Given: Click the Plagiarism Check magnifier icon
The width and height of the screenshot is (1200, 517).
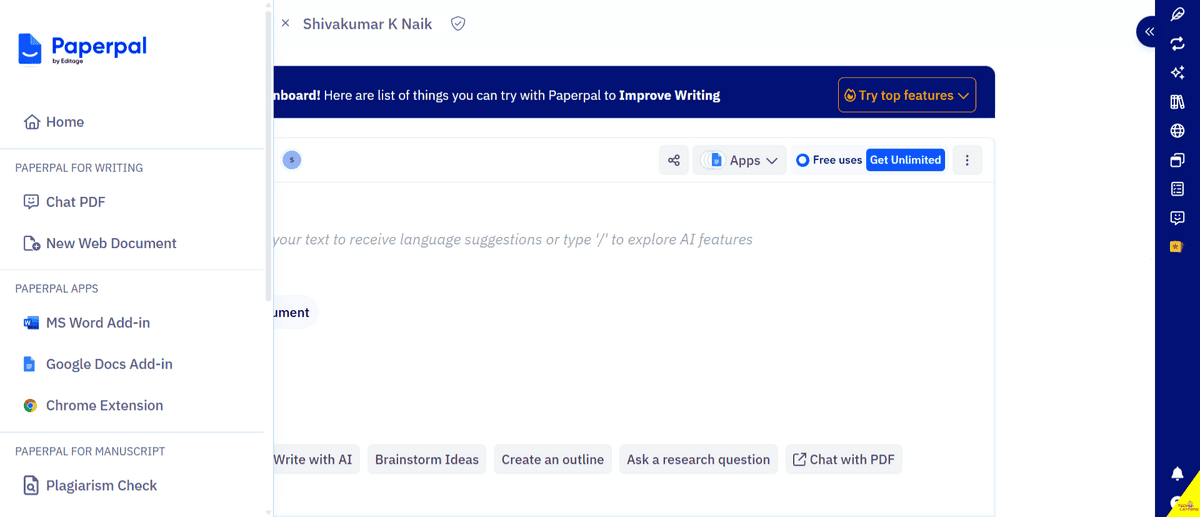Looking at the screenshot, I should tap(31, 486).
